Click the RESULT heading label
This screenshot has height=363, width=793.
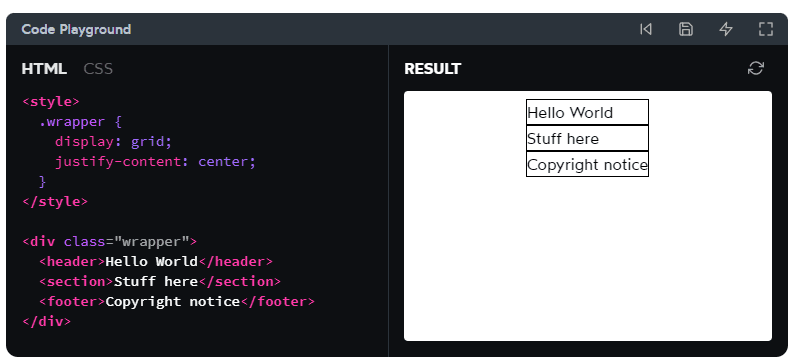[432, 69]
